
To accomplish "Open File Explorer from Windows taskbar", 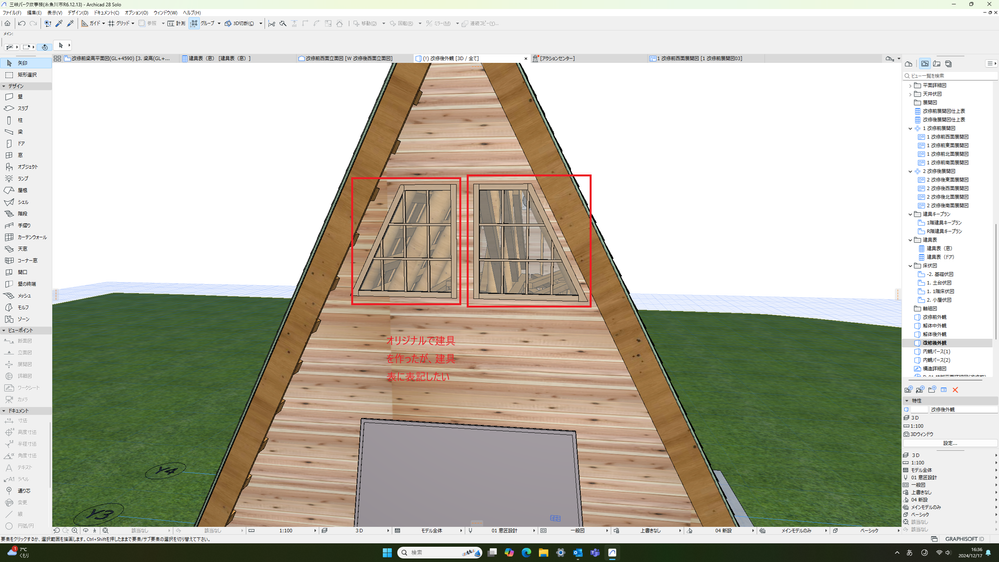I will 543,552.
